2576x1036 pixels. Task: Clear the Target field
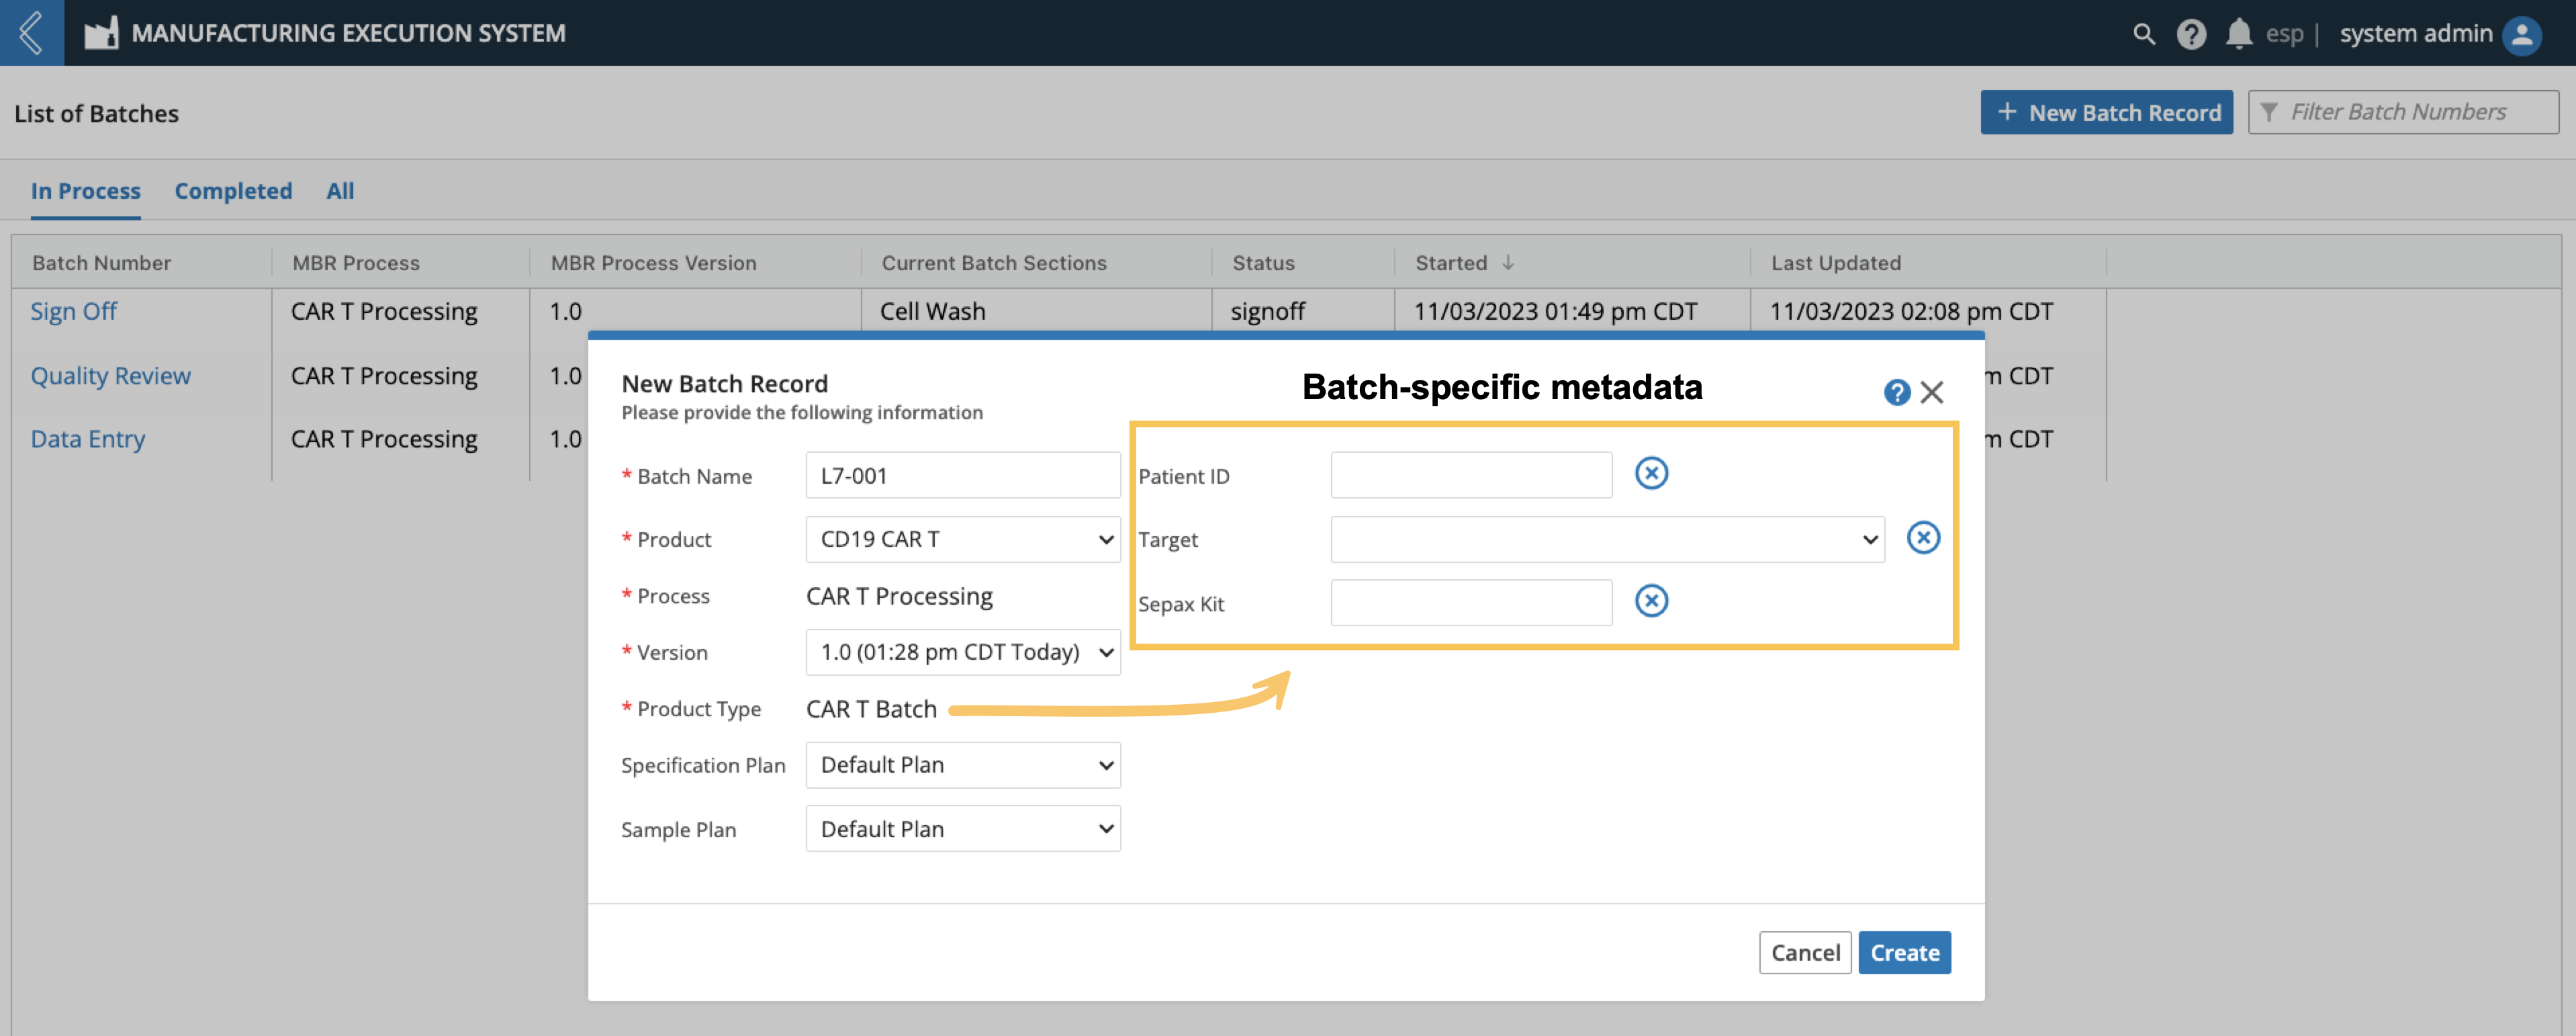(1922, 538)
